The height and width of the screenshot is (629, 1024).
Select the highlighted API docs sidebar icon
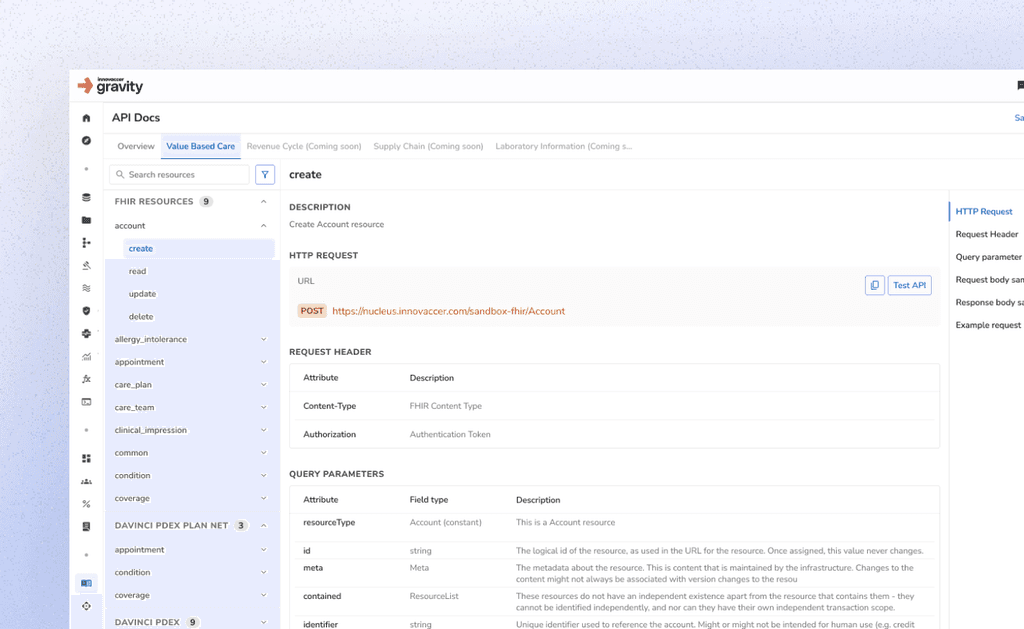pos(86,583)
